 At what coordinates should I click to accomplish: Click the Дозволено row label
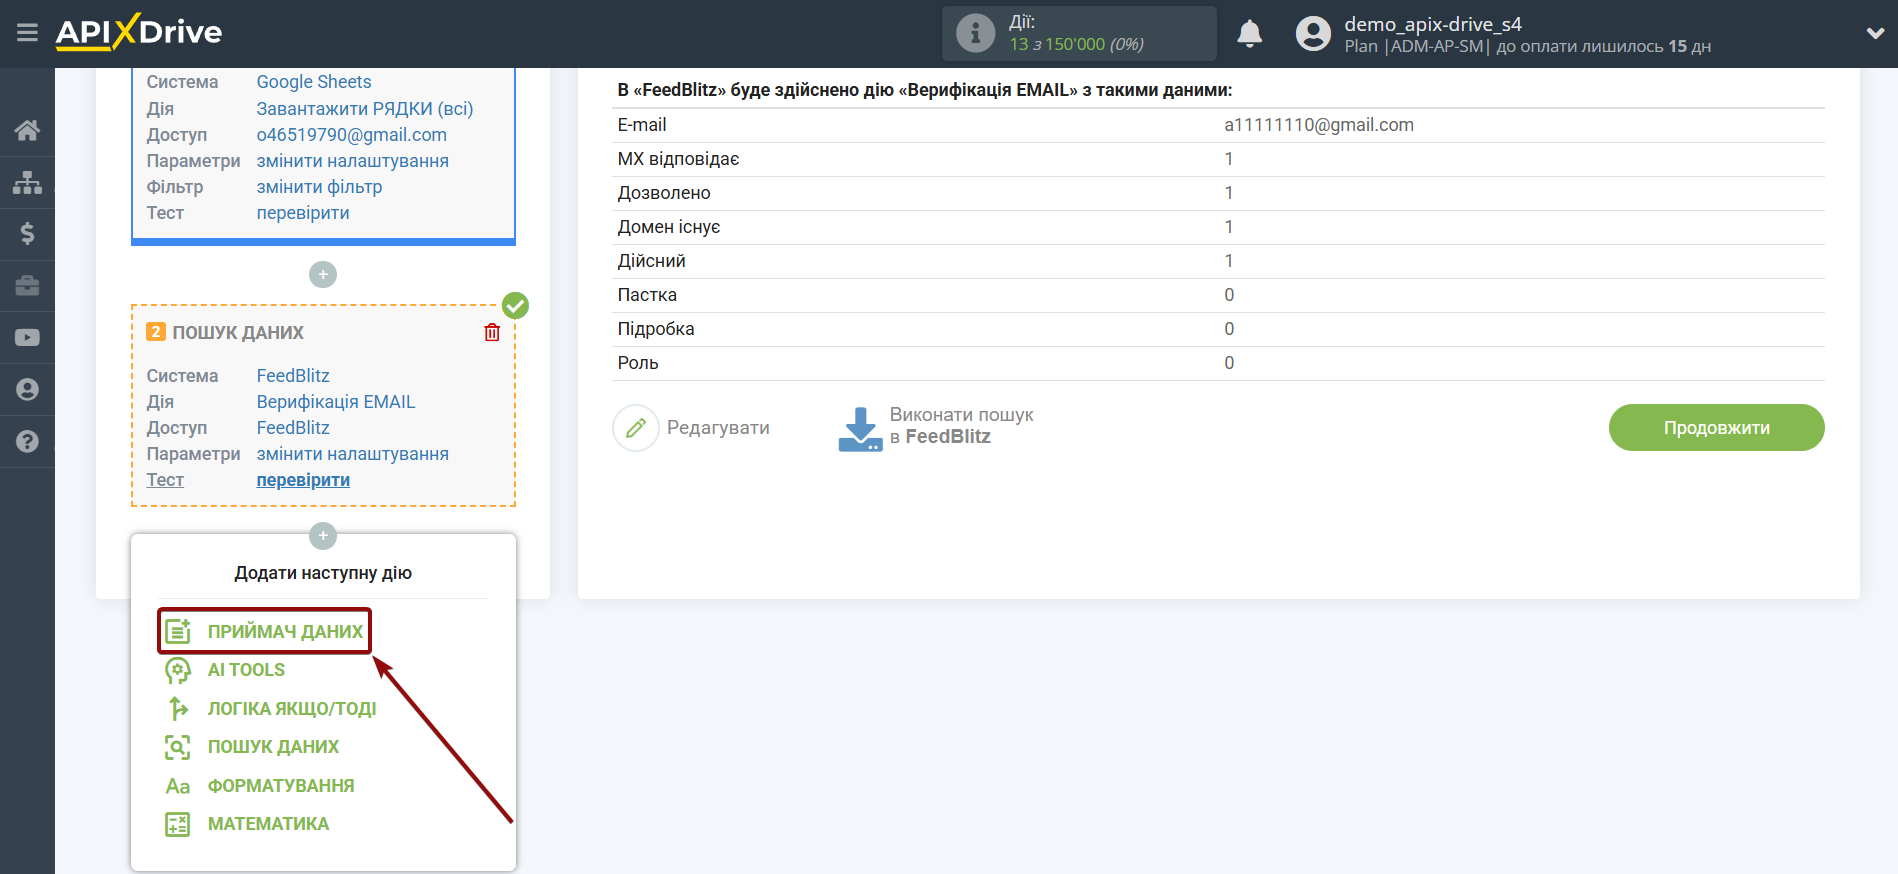tap(664, 193)
